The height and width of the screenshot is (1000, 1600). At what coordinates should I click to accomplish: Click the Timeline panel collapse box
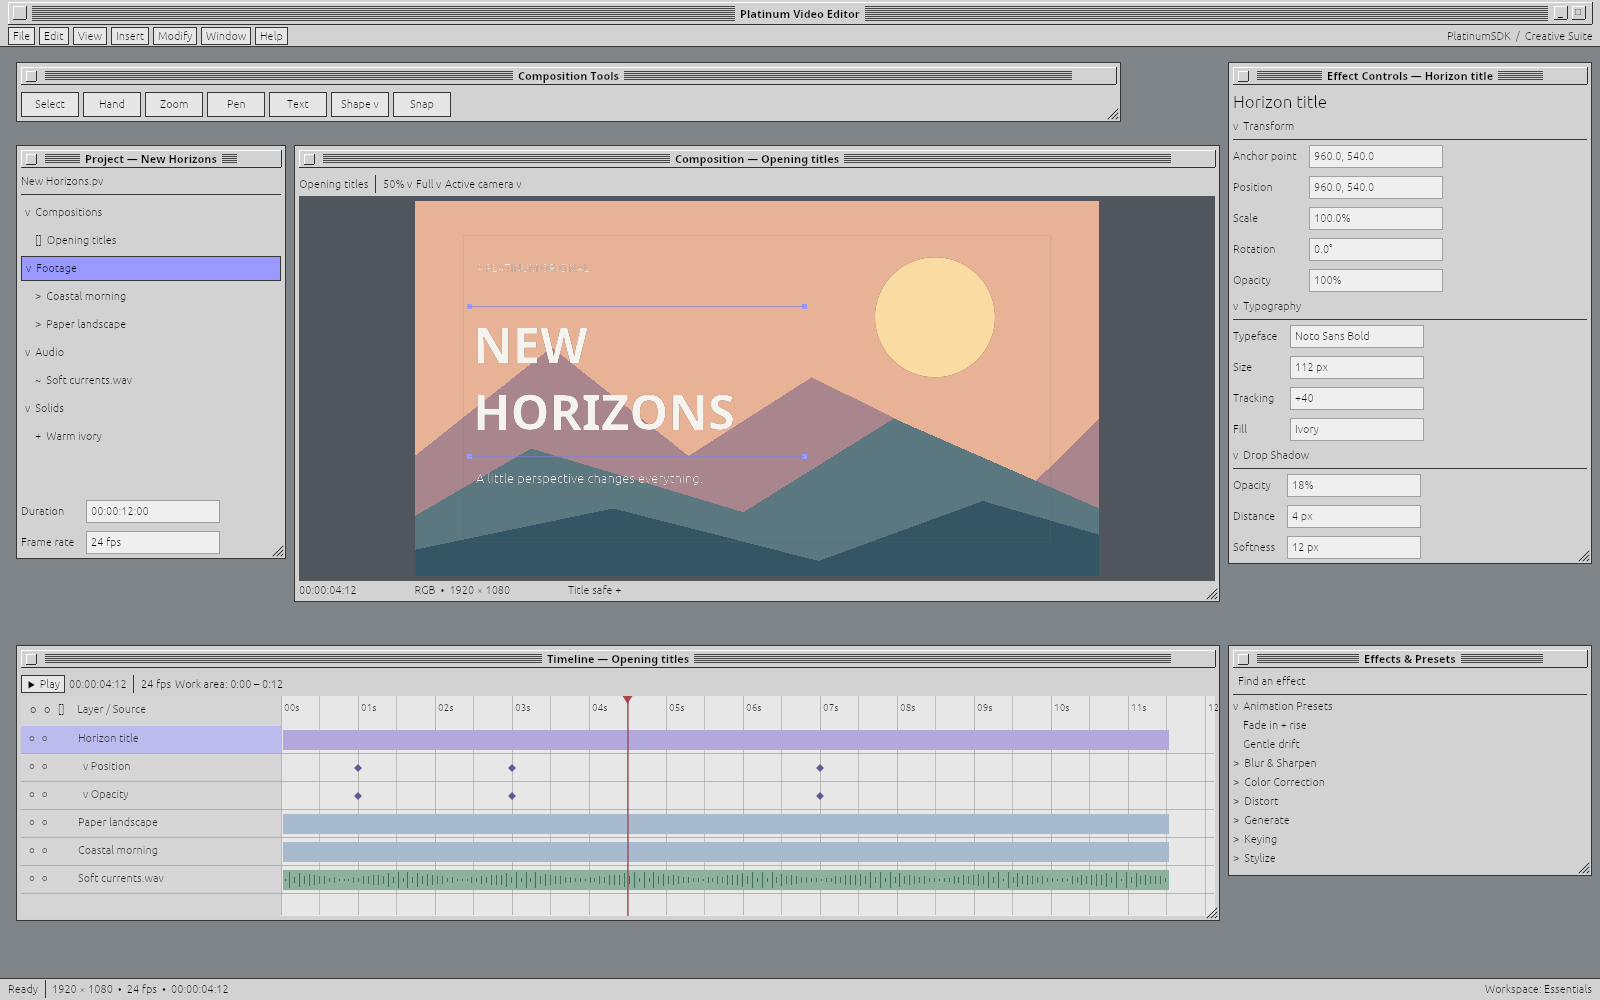pyautogui.click(x=31, y=659)
